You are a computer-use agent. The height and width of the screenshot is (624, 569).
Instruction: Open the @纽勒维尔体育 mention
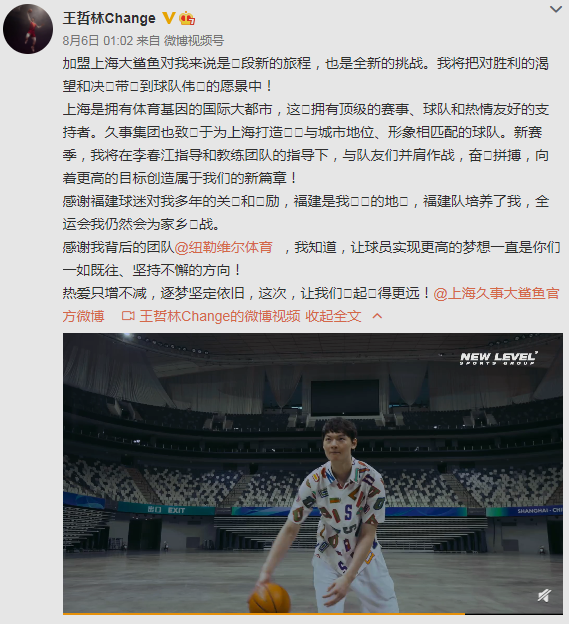(x=224, y=247)
